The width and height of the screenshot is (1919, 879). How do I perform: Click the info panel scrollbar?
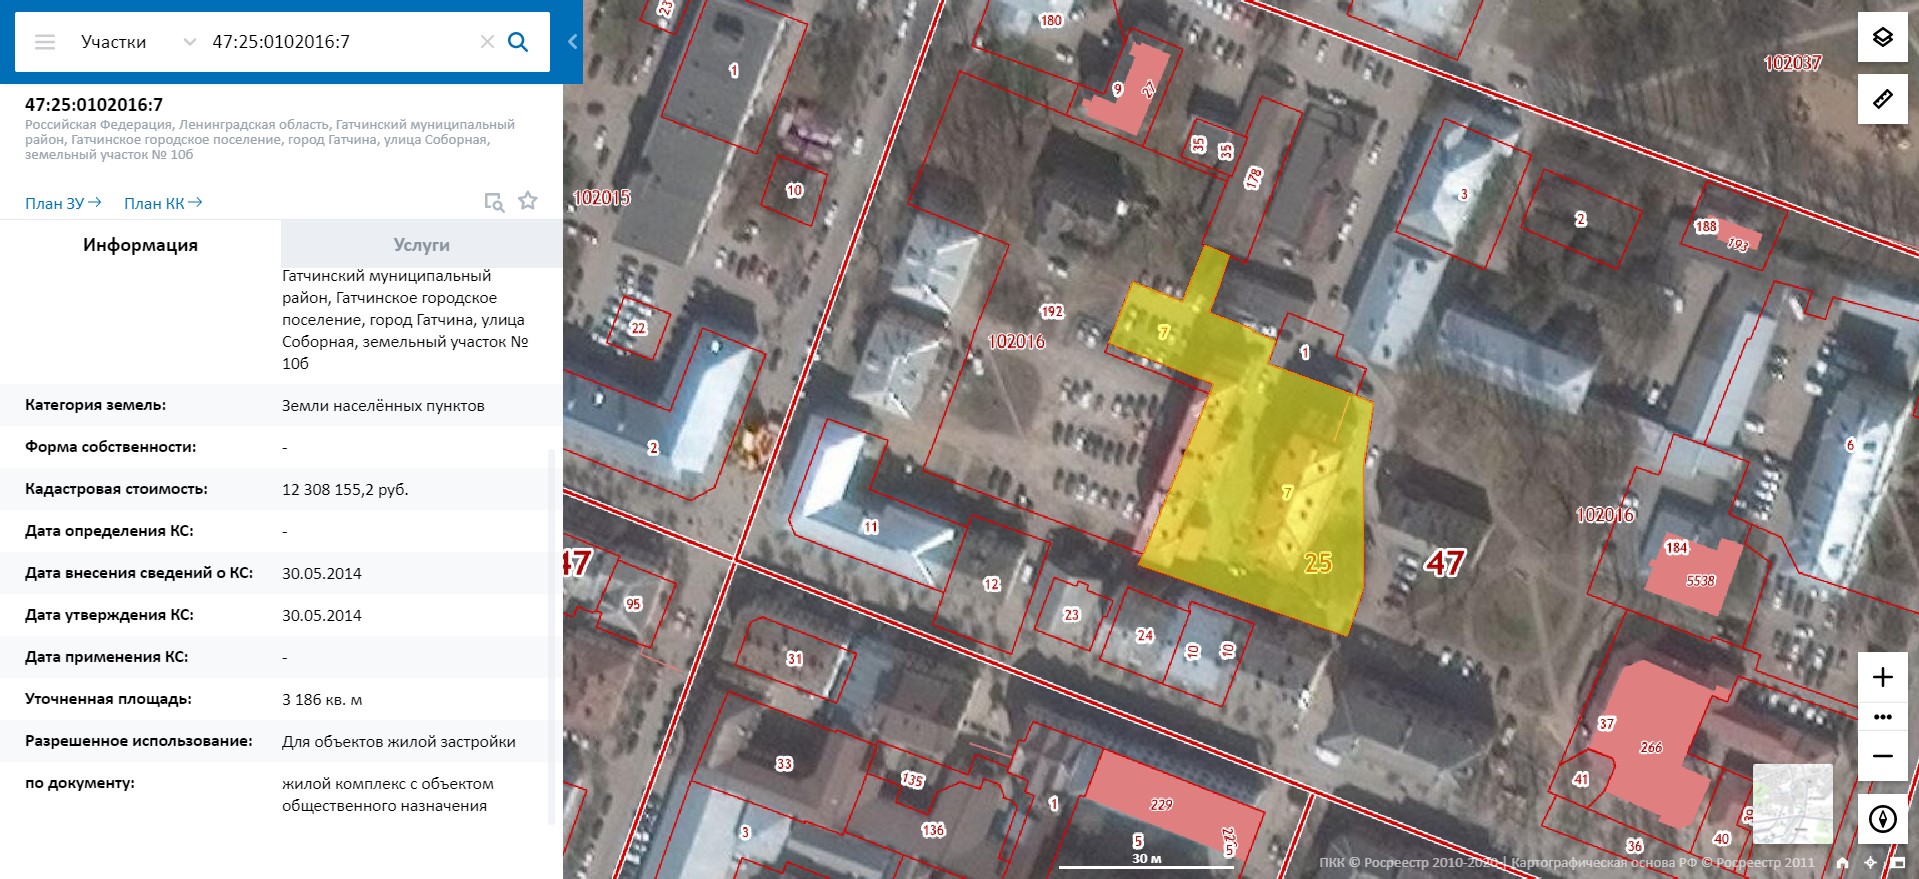point(551,637)
